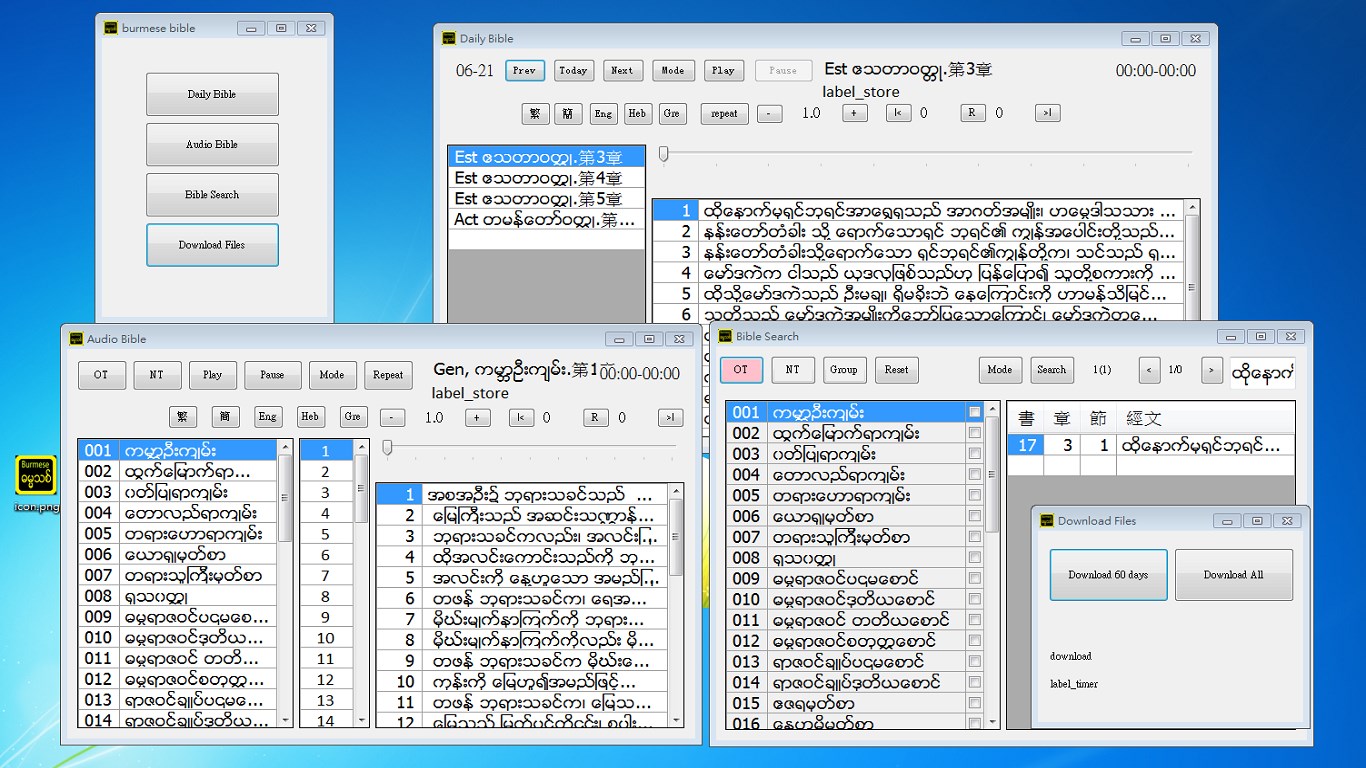
Task: Select book 003 in Audio Bible list
Action: (177, 492)
